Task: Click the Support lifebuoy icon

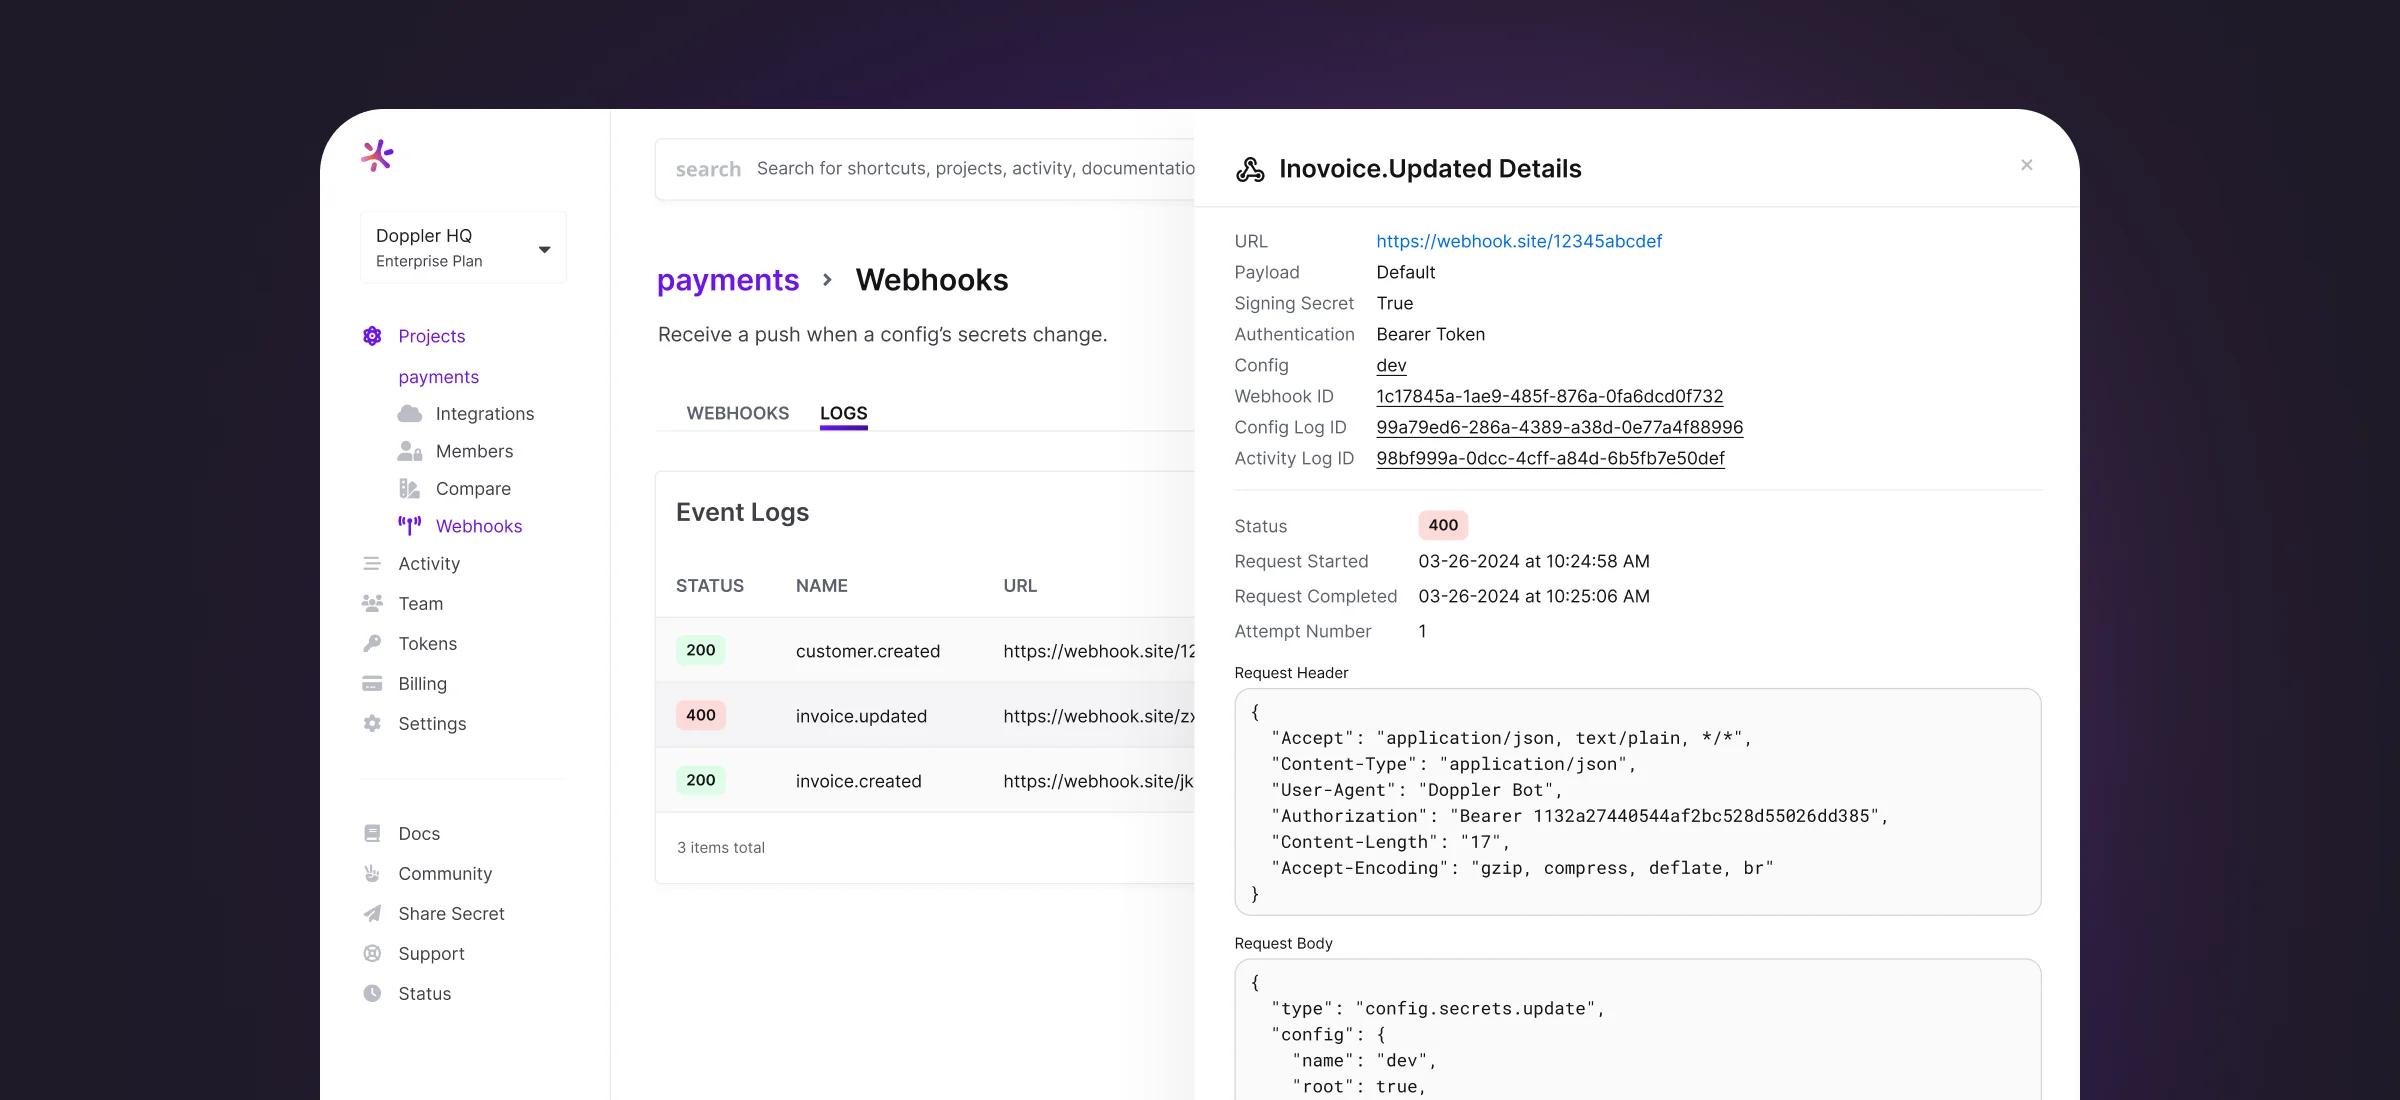Action: (372, 954)
